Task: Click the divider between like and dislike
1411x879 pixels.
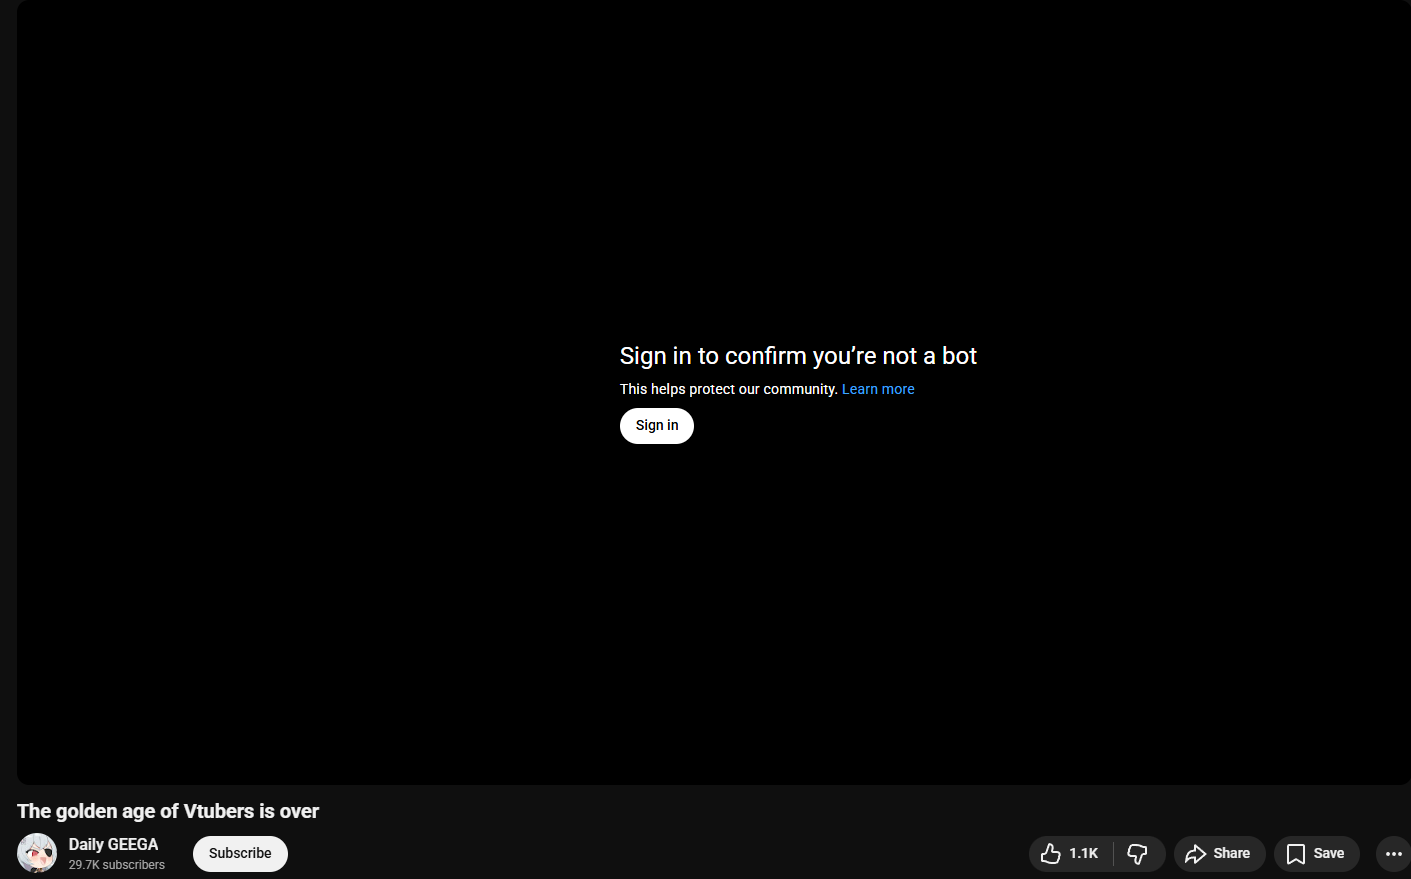Action: (x=1113, y=853)
